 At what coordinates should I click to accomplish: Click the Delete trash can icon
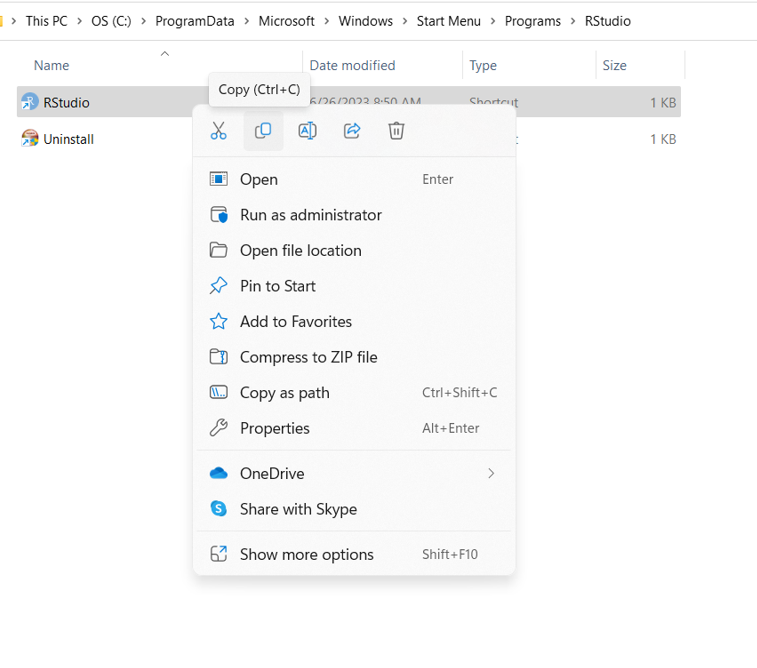396,131
